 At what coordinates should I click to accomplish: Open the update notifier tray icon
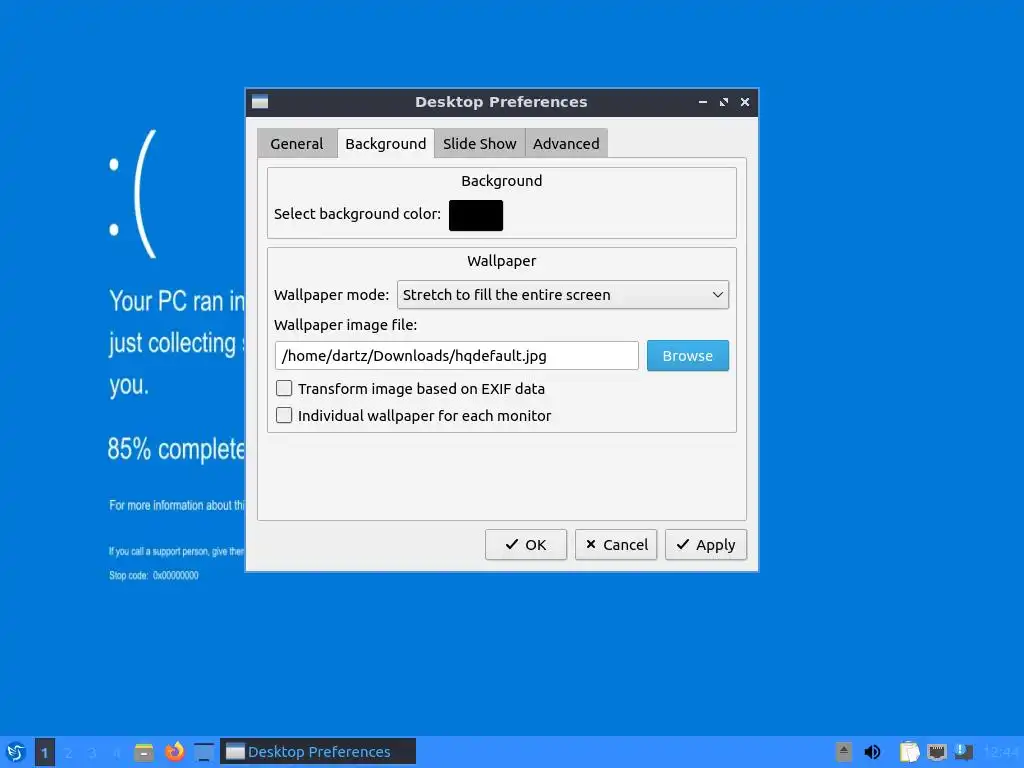[964, 752]
